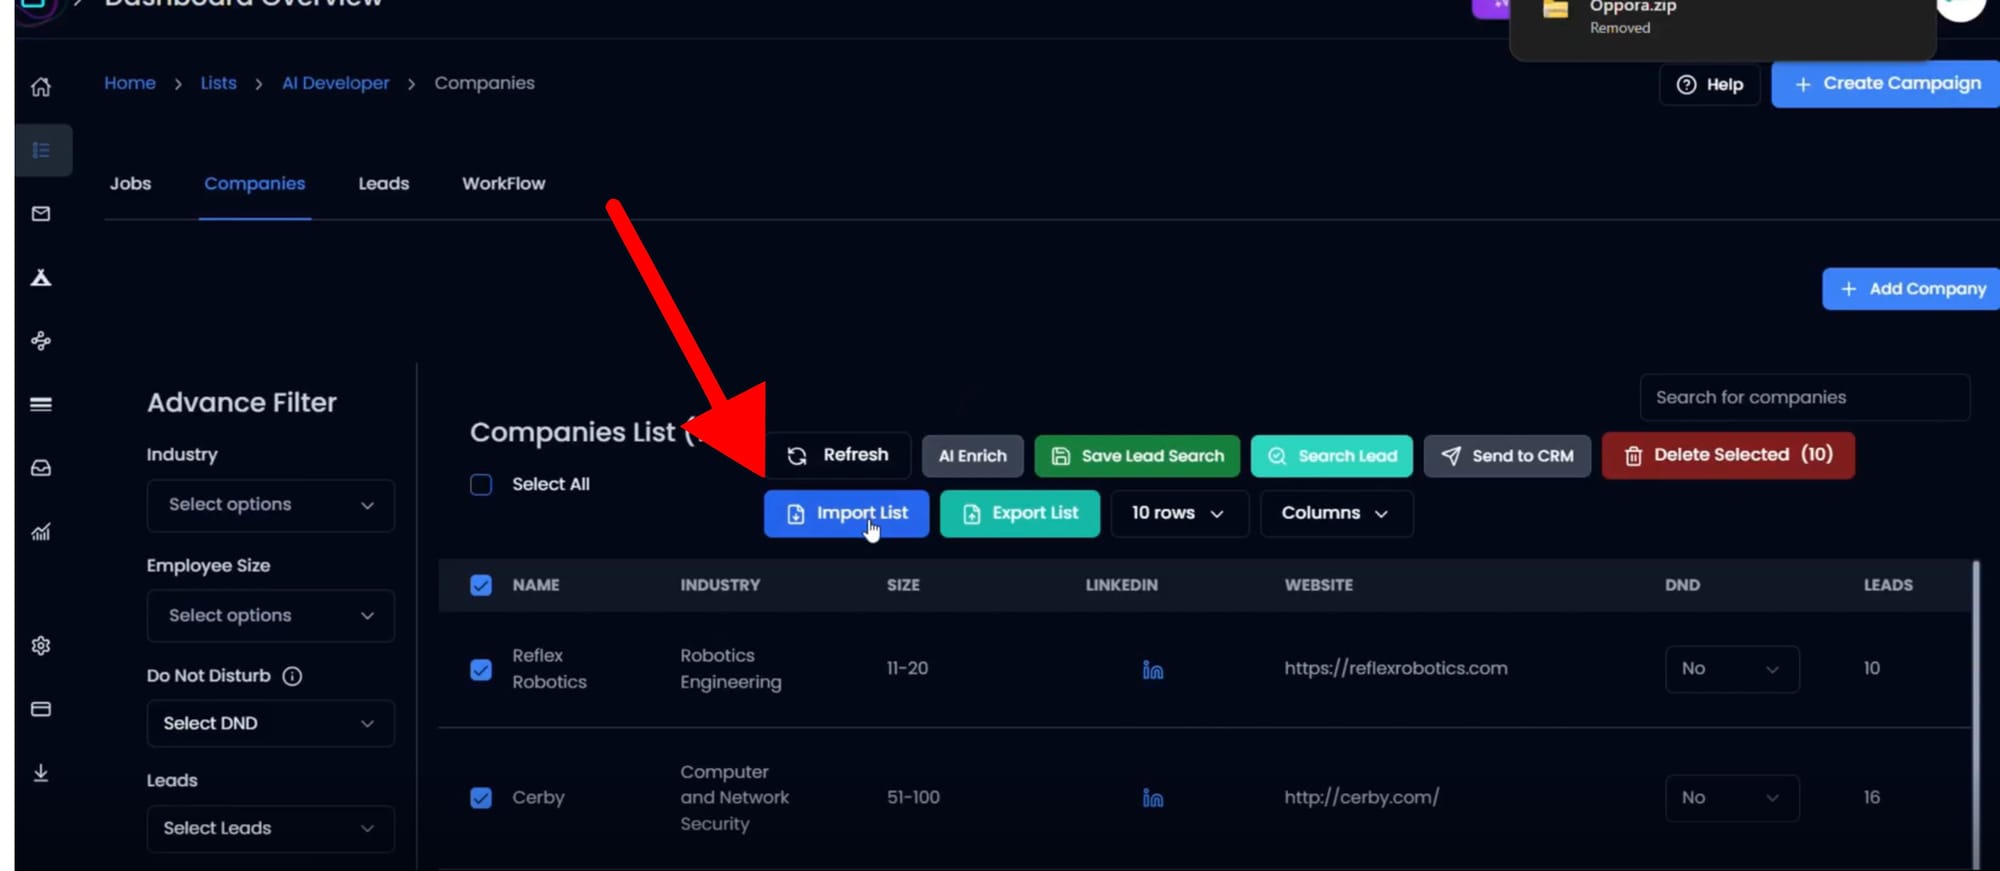Click the inbox tray sidebar icon
Image resolution: width=2000 pixels, height=871 pixels.
[x=41, y=468]
